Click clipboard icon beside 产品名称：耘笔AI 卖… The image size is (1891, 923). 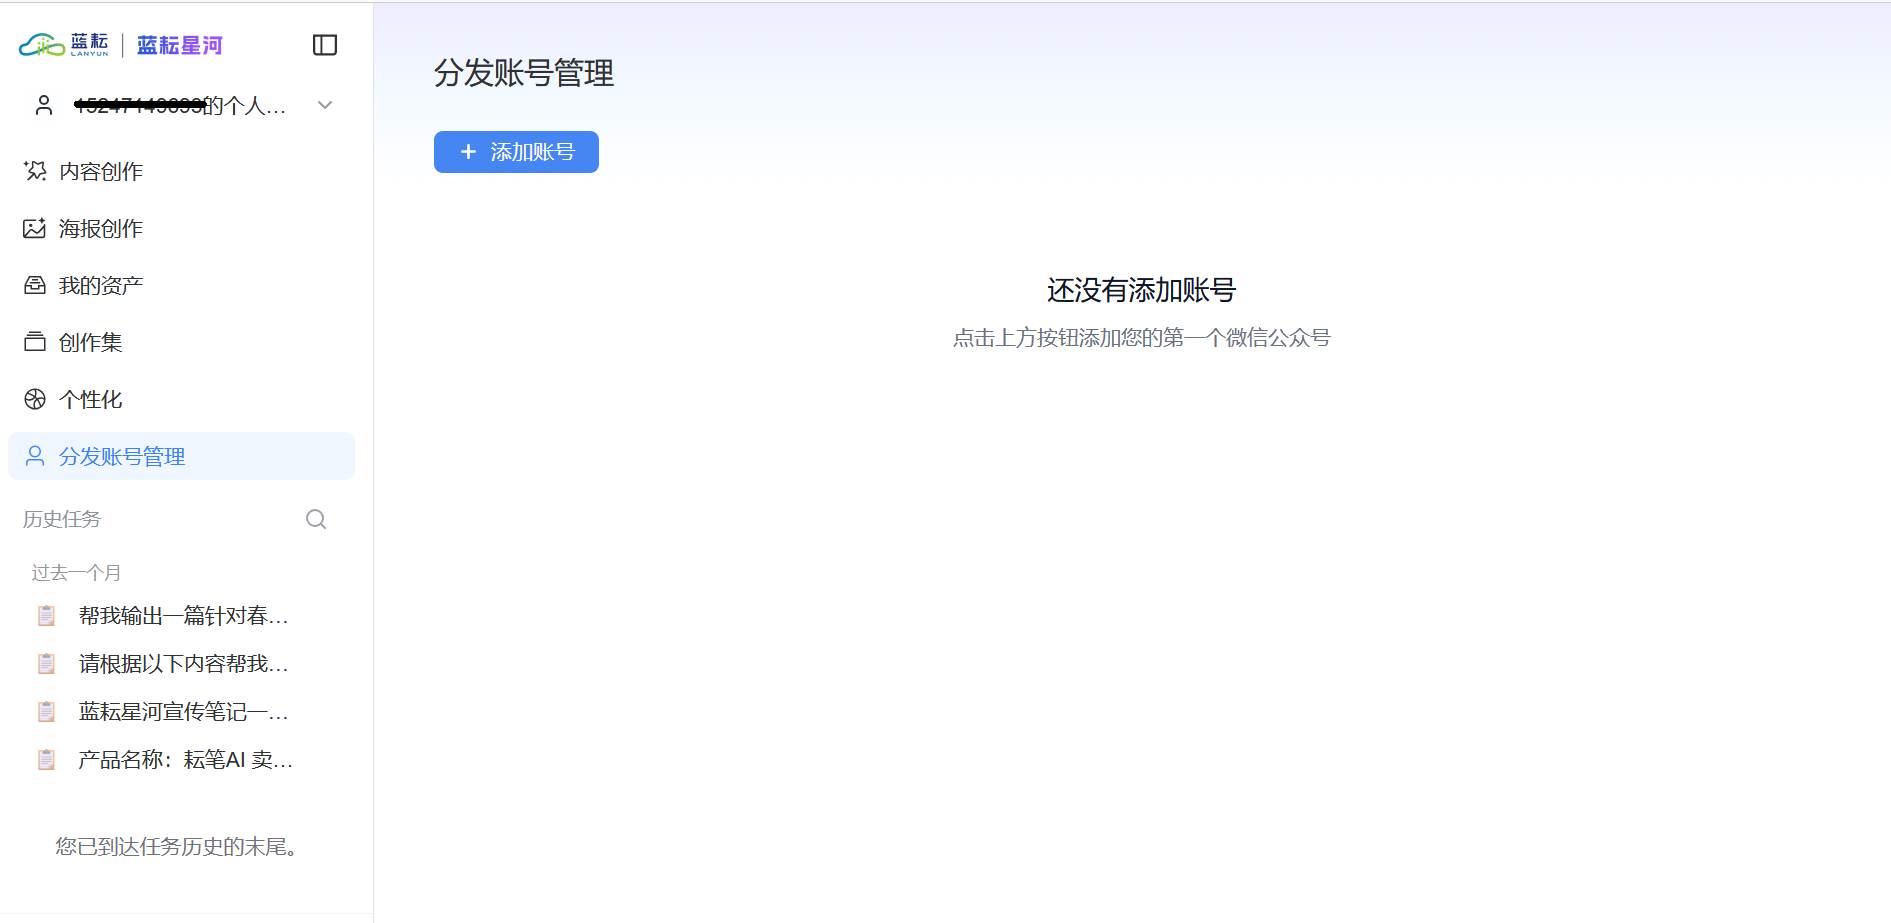(46, 760)
